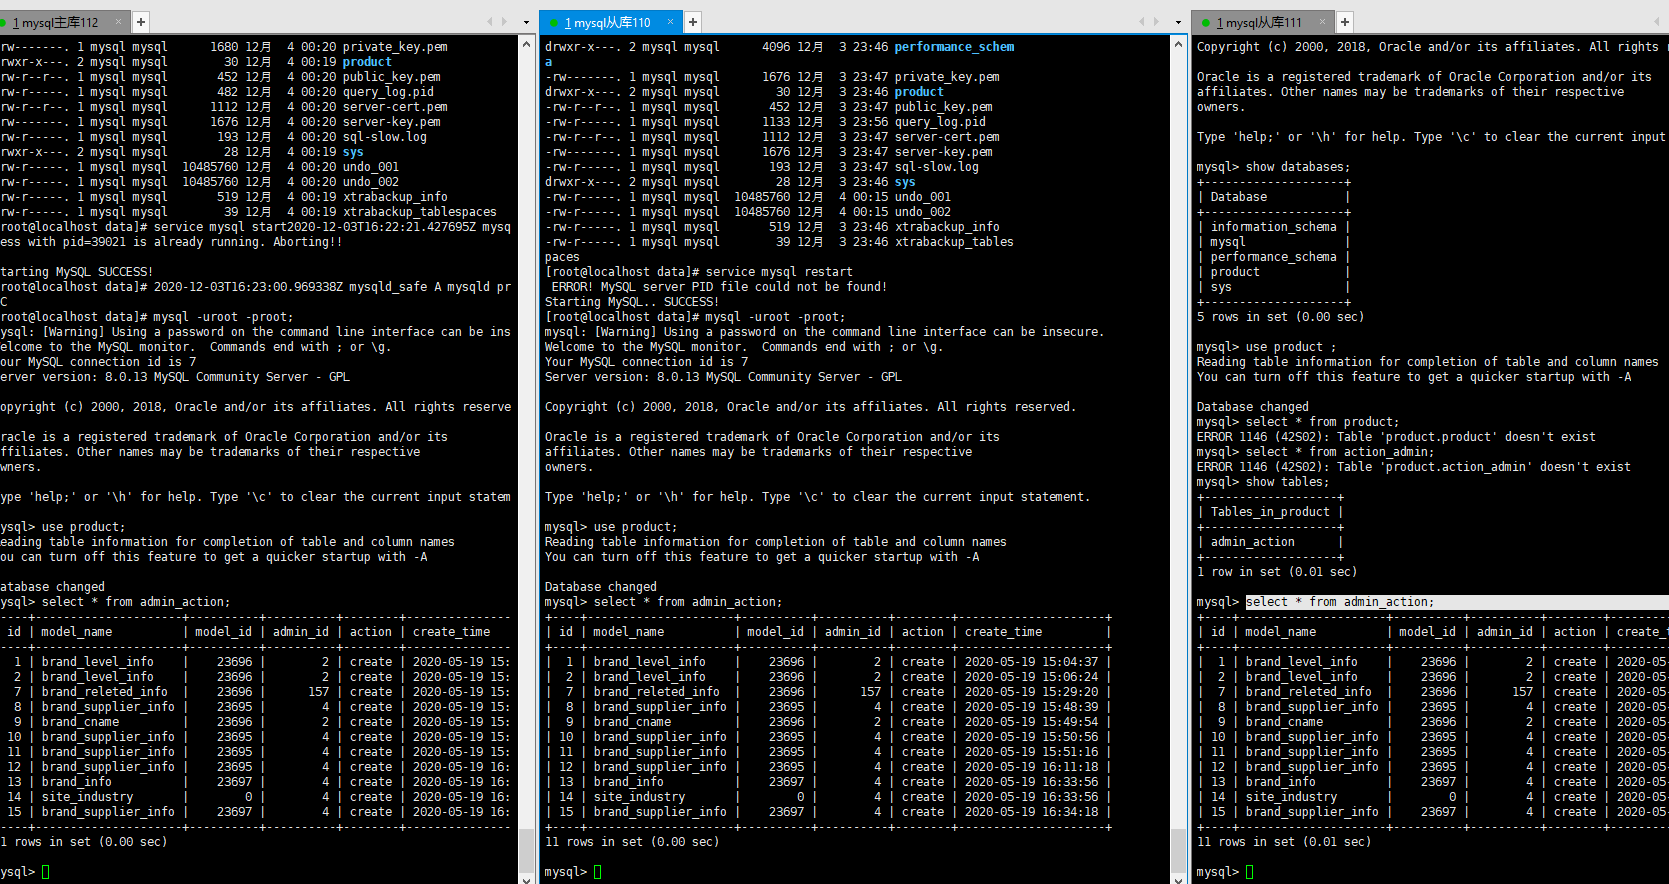Click the prompt cursor in mysql主库112 terminal
The width and height of the screenshot is (1669, 884).
click(46, 872)
